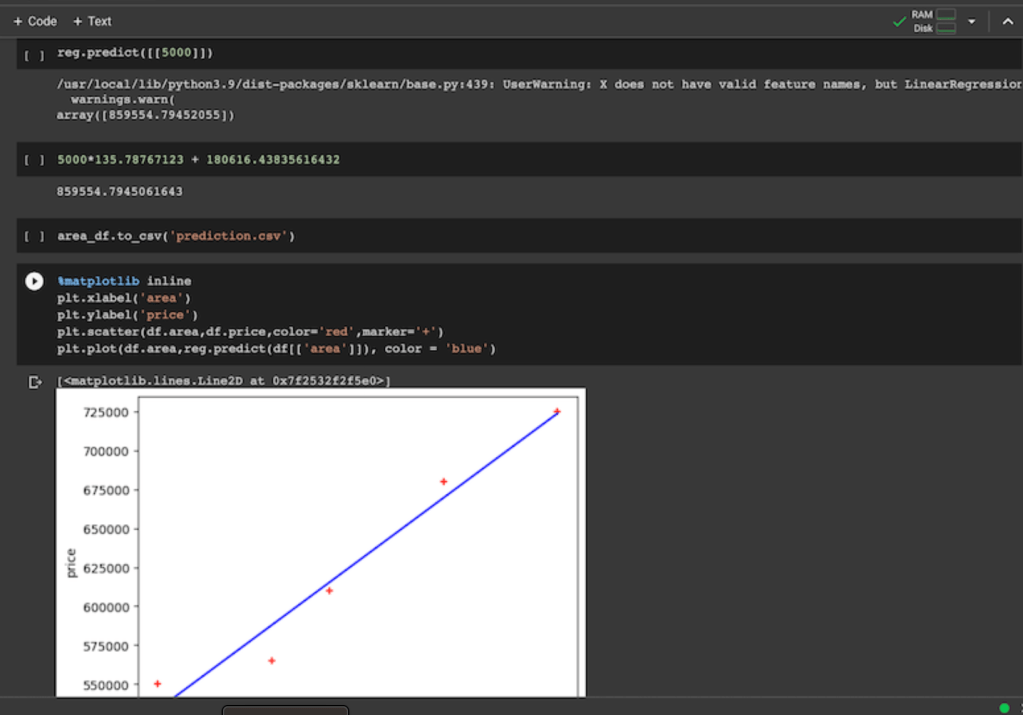The height and width of the screenshot is (715, 1023).
Task: Run the reg.predict([[5000]]) cell
Action: pyautogui.click(x=35, y=53)
